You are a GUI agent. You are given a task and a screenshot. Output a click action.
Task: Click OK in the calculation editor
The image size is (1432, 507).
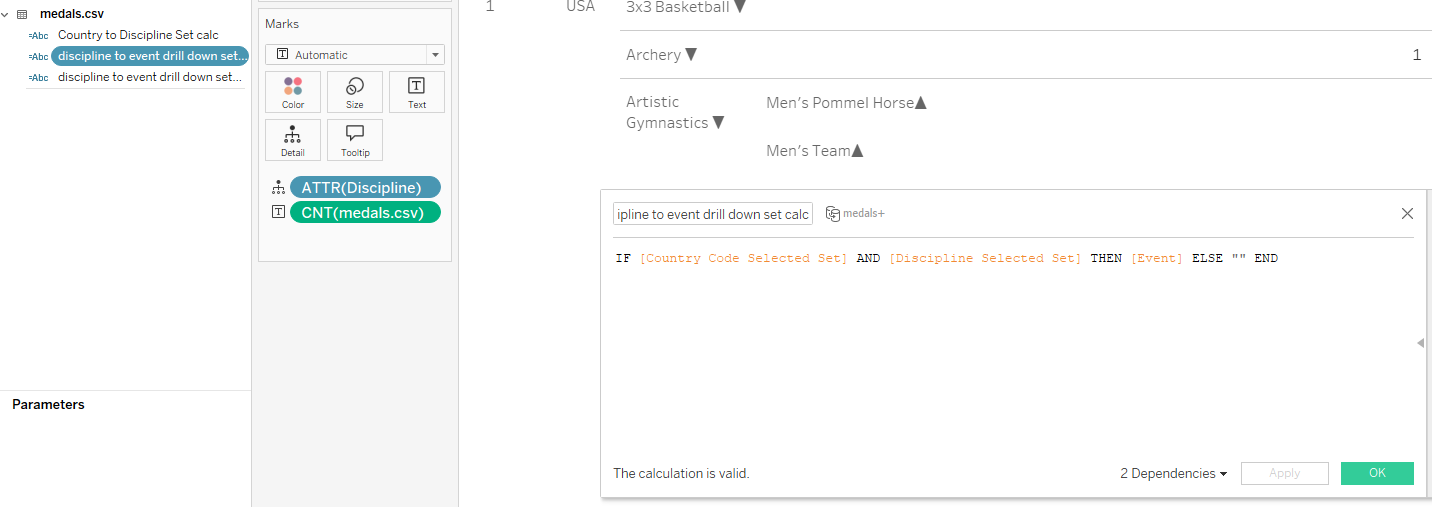[x=1377, y=473]
